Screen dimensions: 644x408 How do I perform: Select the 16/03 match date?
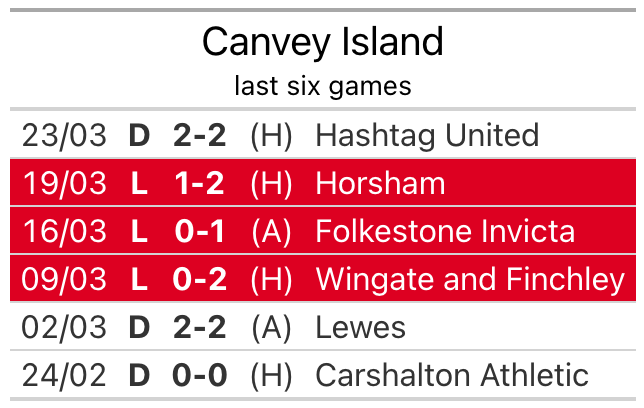pos(64,231)
